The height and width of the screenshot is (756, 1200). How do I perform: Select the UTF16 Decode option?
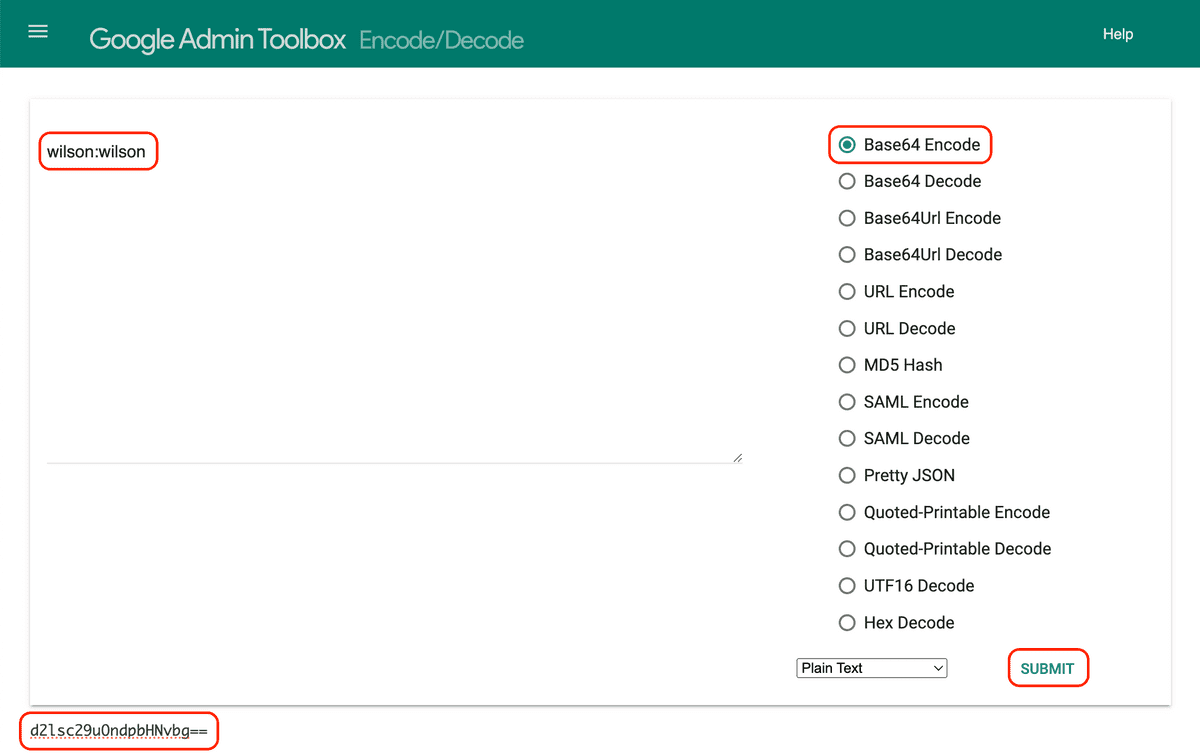847,585
